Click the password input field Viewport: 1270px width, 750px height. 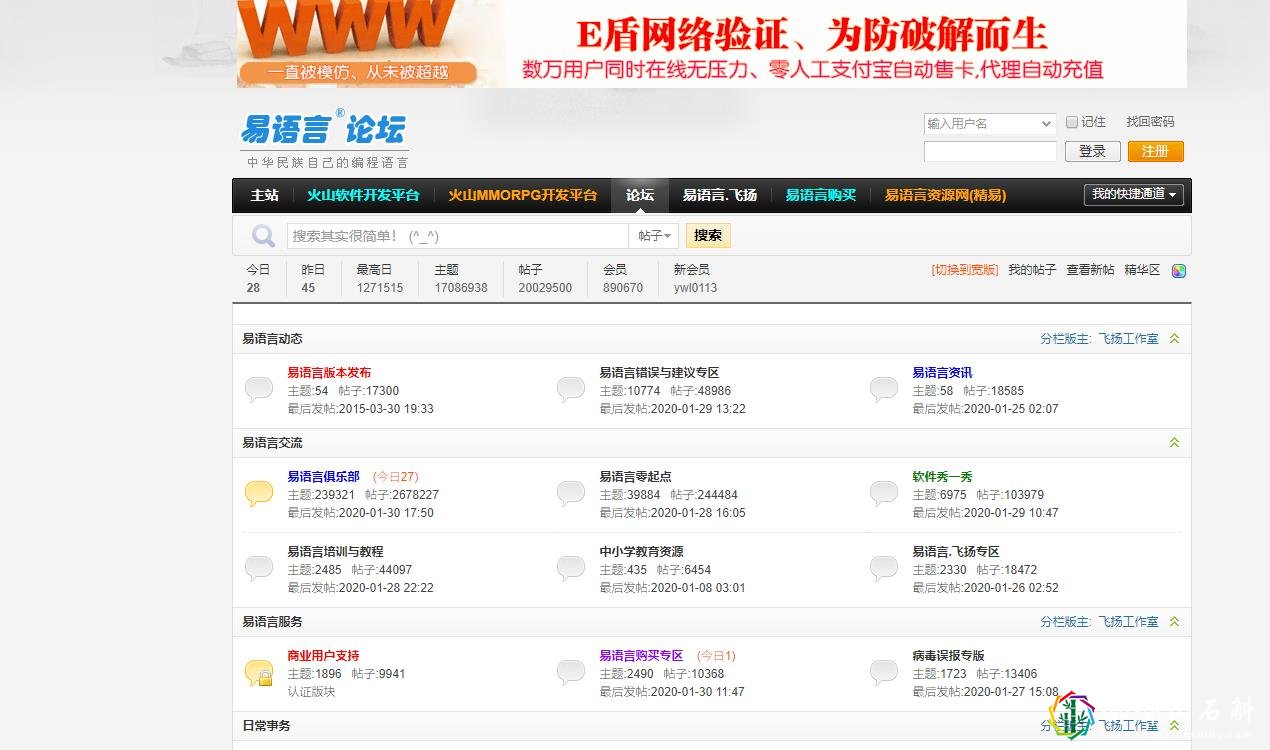click(x=990, y=151)
